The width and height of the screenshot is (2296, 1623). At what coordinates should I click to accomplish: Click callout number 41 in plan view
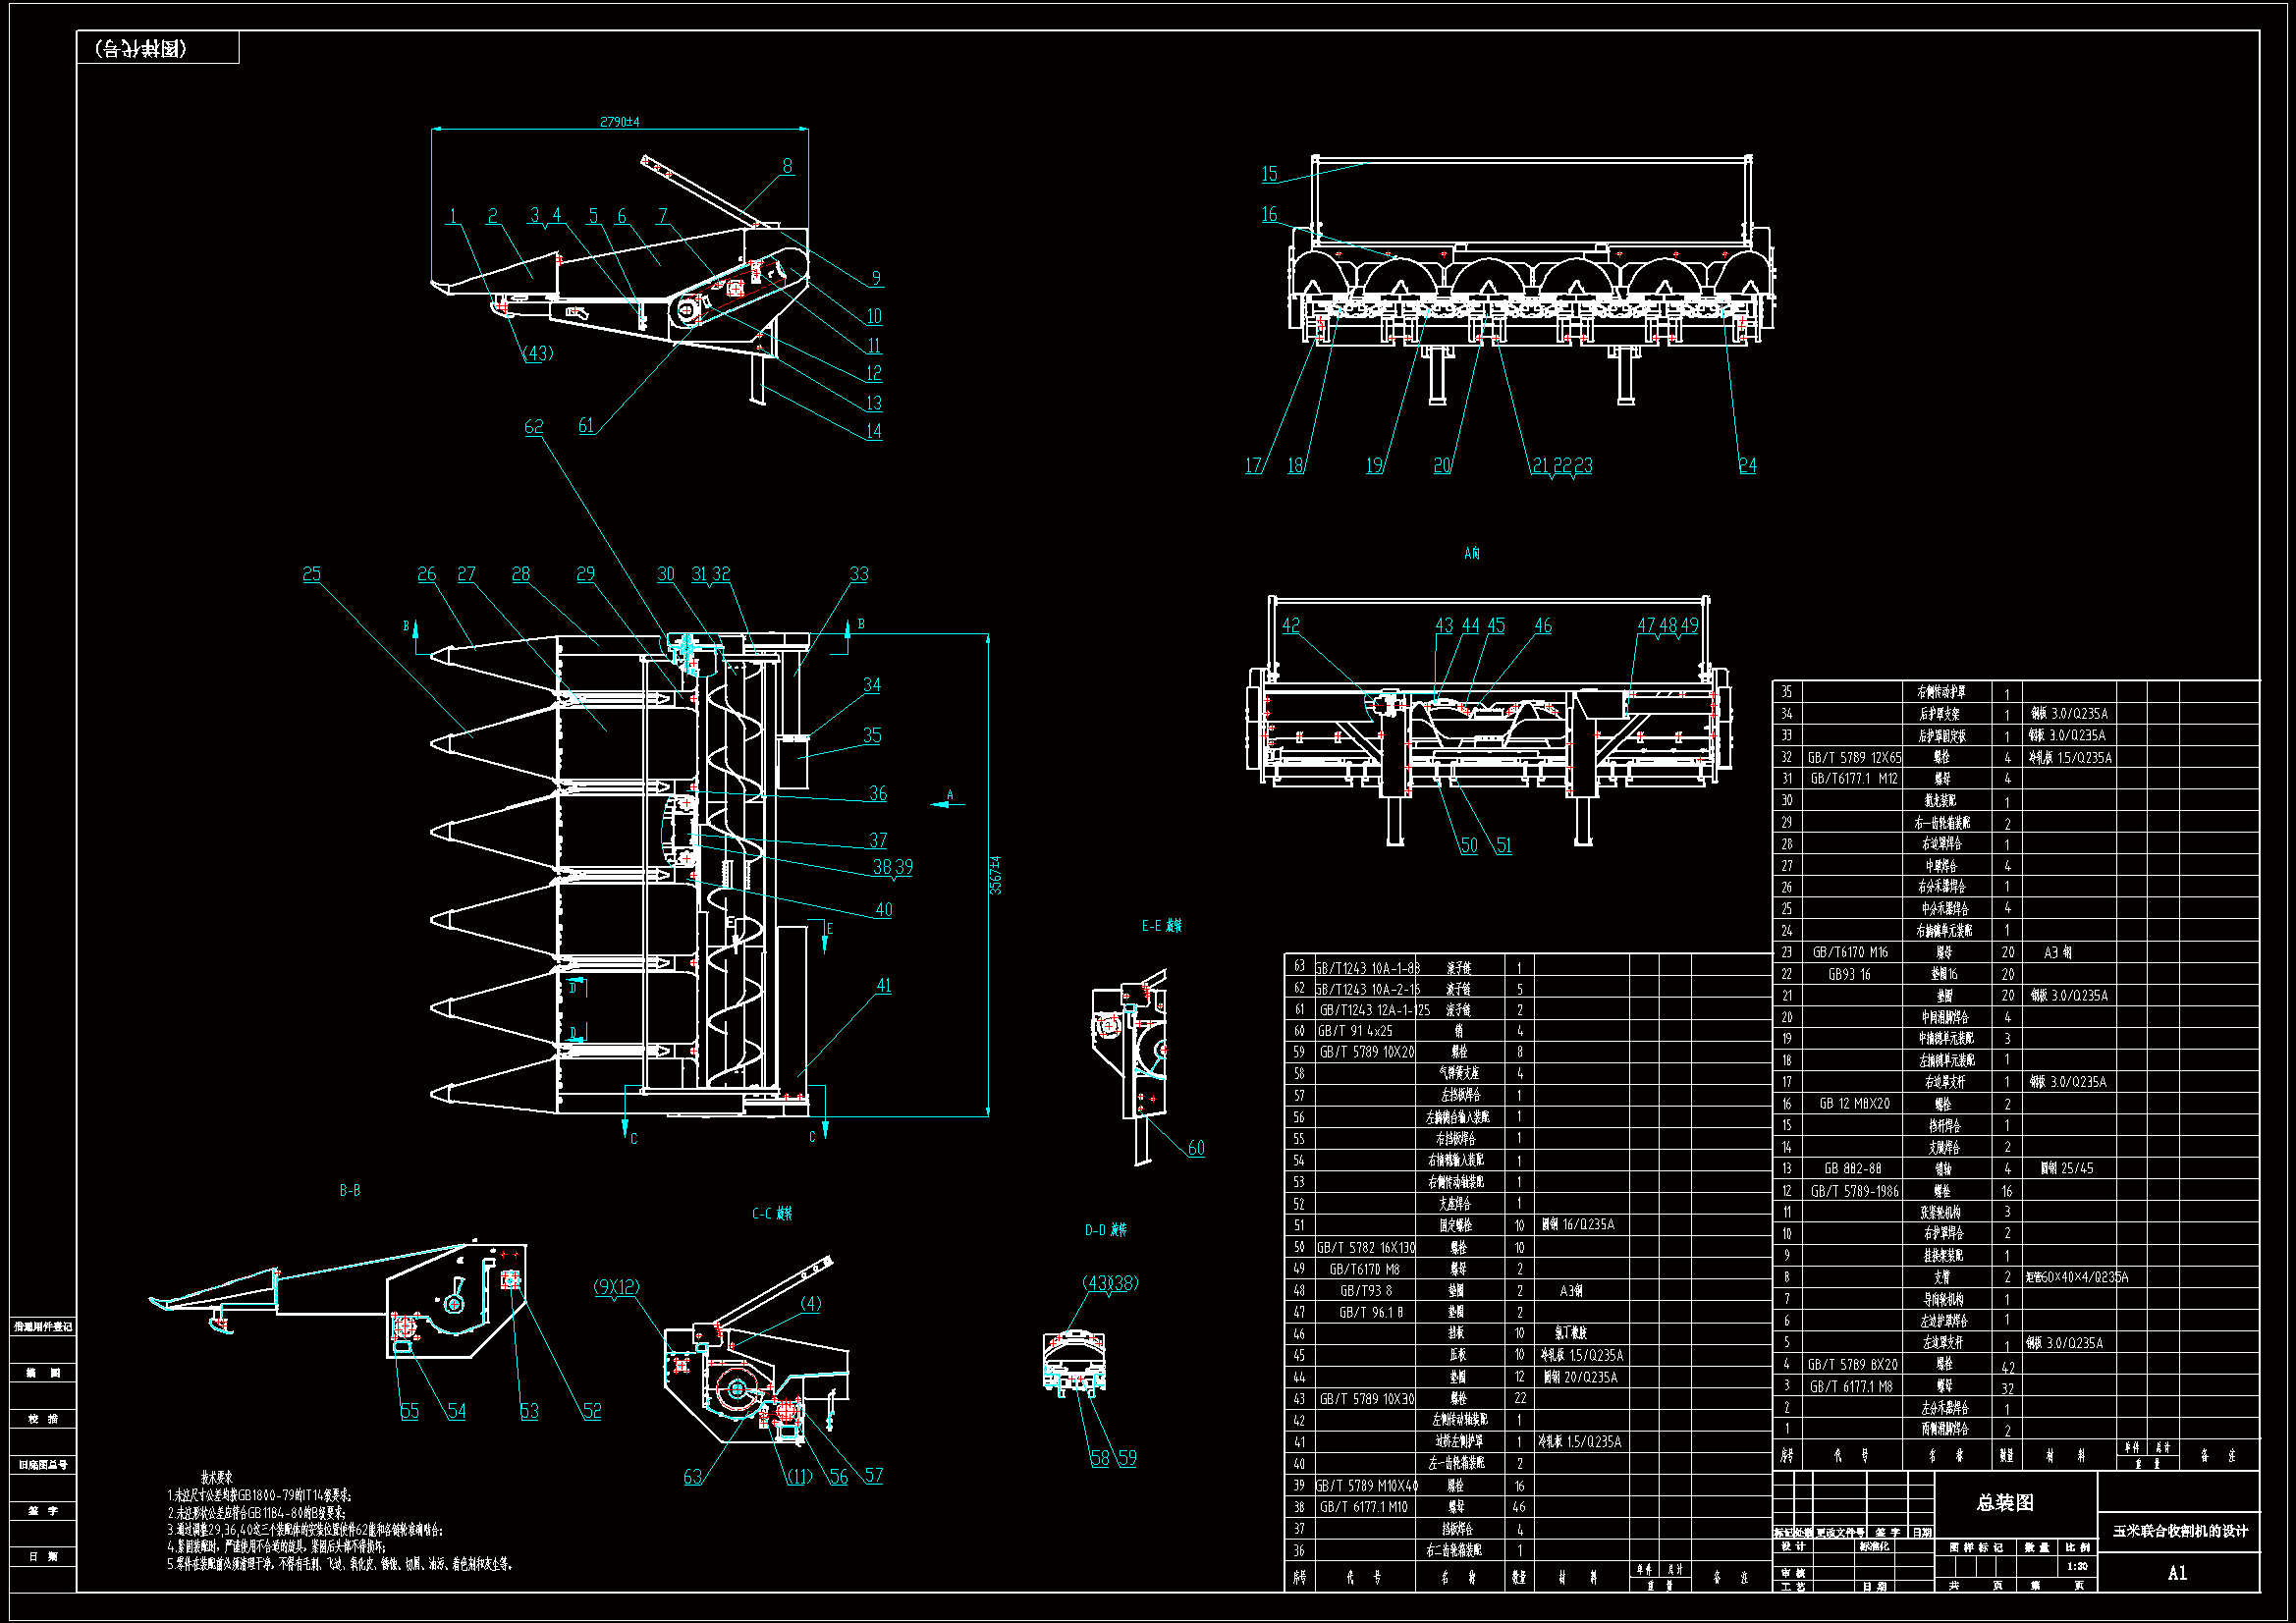point(883,985)
